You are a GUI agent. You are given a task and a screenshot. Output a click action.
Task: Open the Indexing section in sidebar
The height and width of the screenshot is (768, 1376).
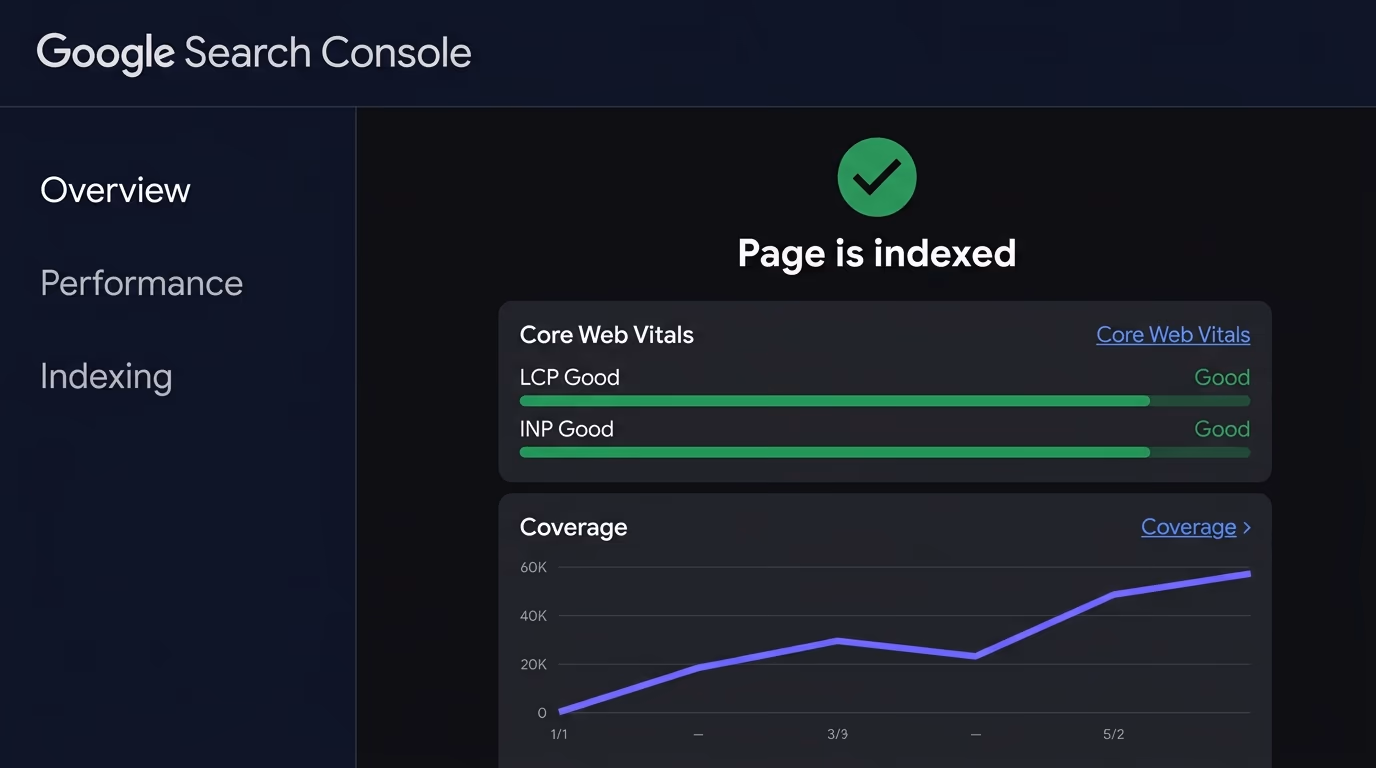click(x=106, y=377)
